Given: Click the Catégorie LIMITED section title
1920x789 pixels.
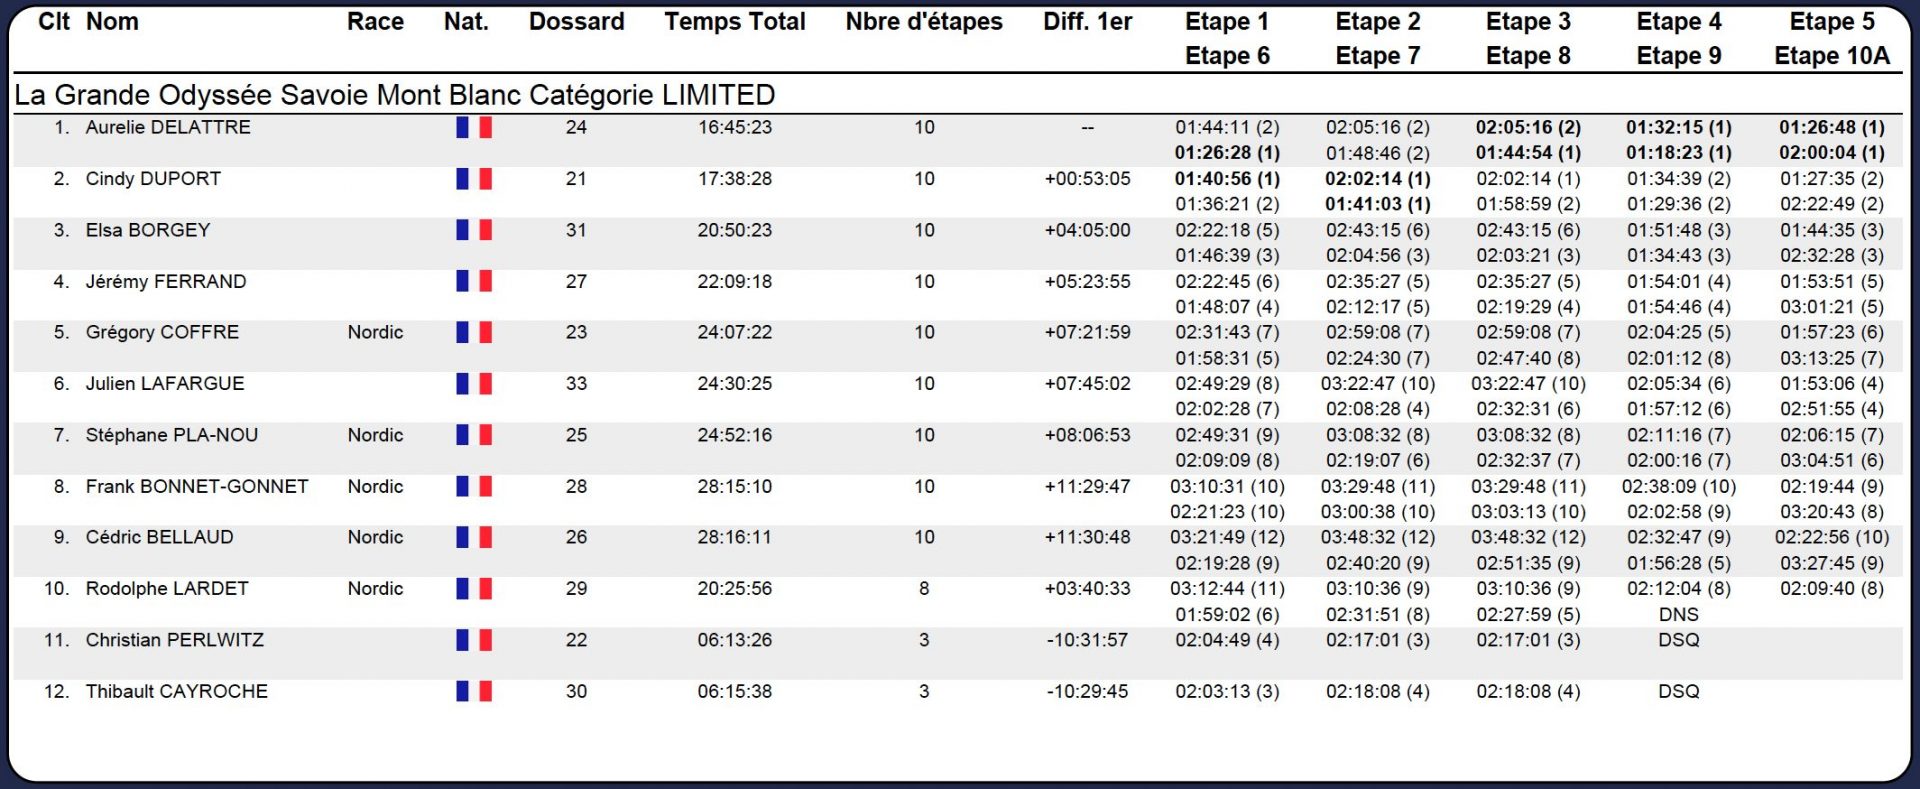Looking at the screenshot, I should point(395,95).
